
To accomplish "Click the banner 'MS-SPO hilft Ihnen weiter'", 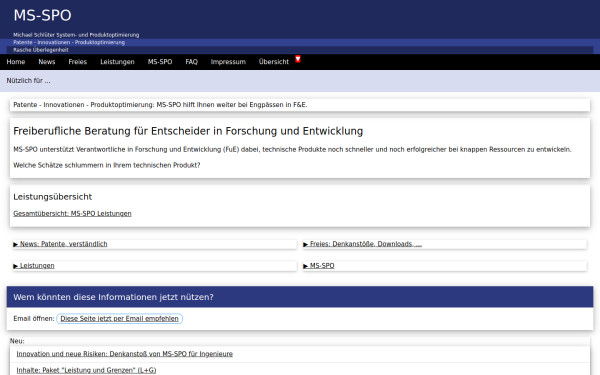I will (300, 105).
